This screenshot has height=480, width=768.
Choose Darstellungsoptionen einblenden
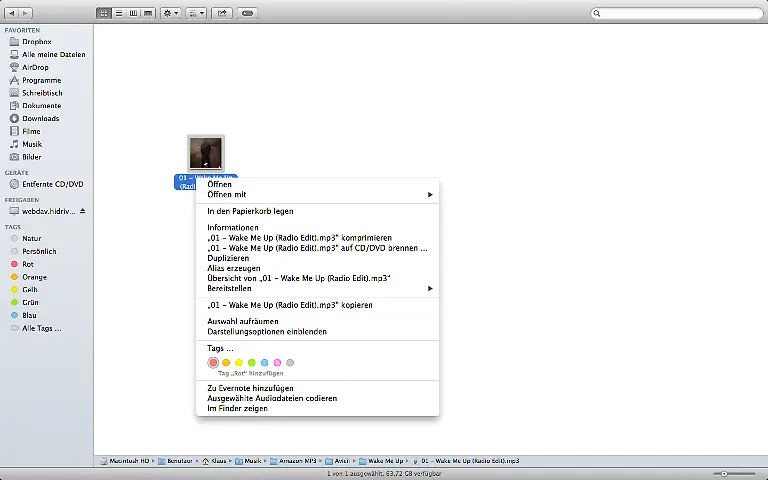(317, 332)
